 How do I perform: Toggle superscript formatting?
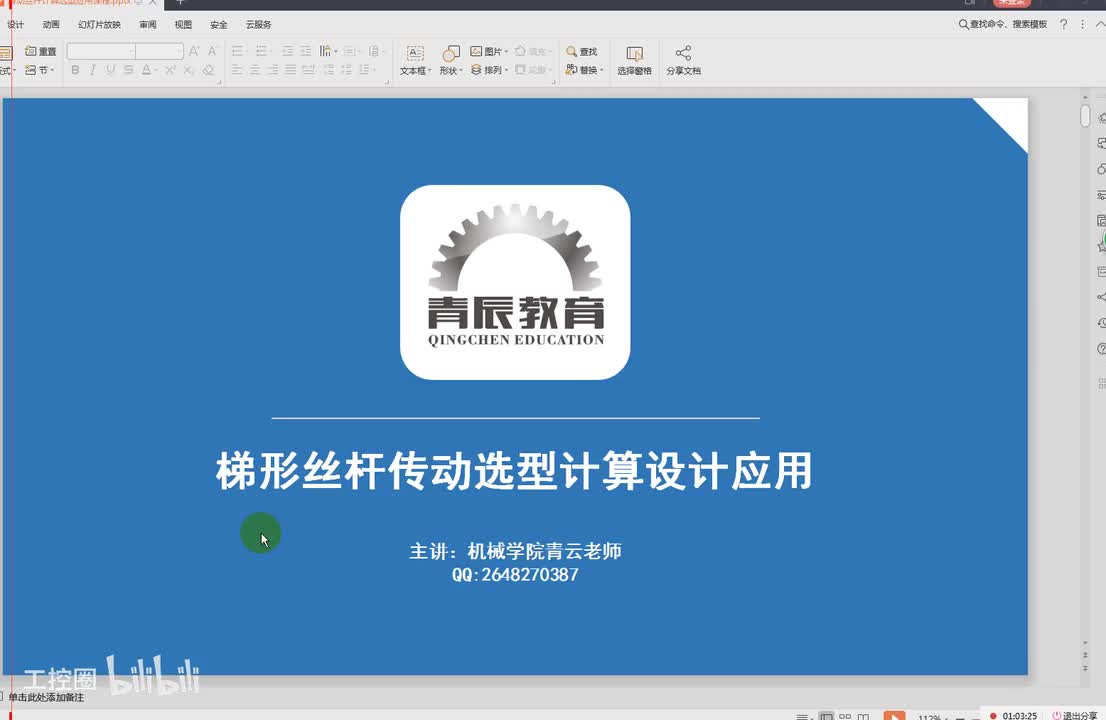click(170, 70)
